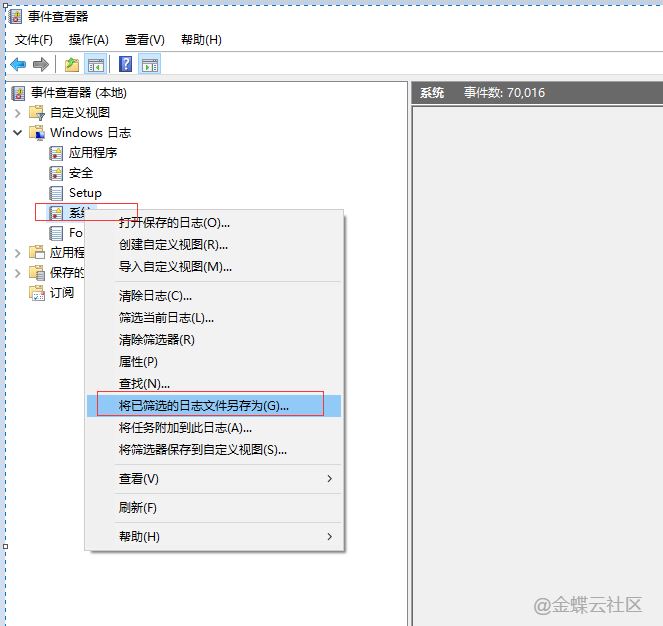Image resolution: width=663 pixels, height=626 pixels.
Task: Click the Forward arrow toolbar icon
Action: 41,65
